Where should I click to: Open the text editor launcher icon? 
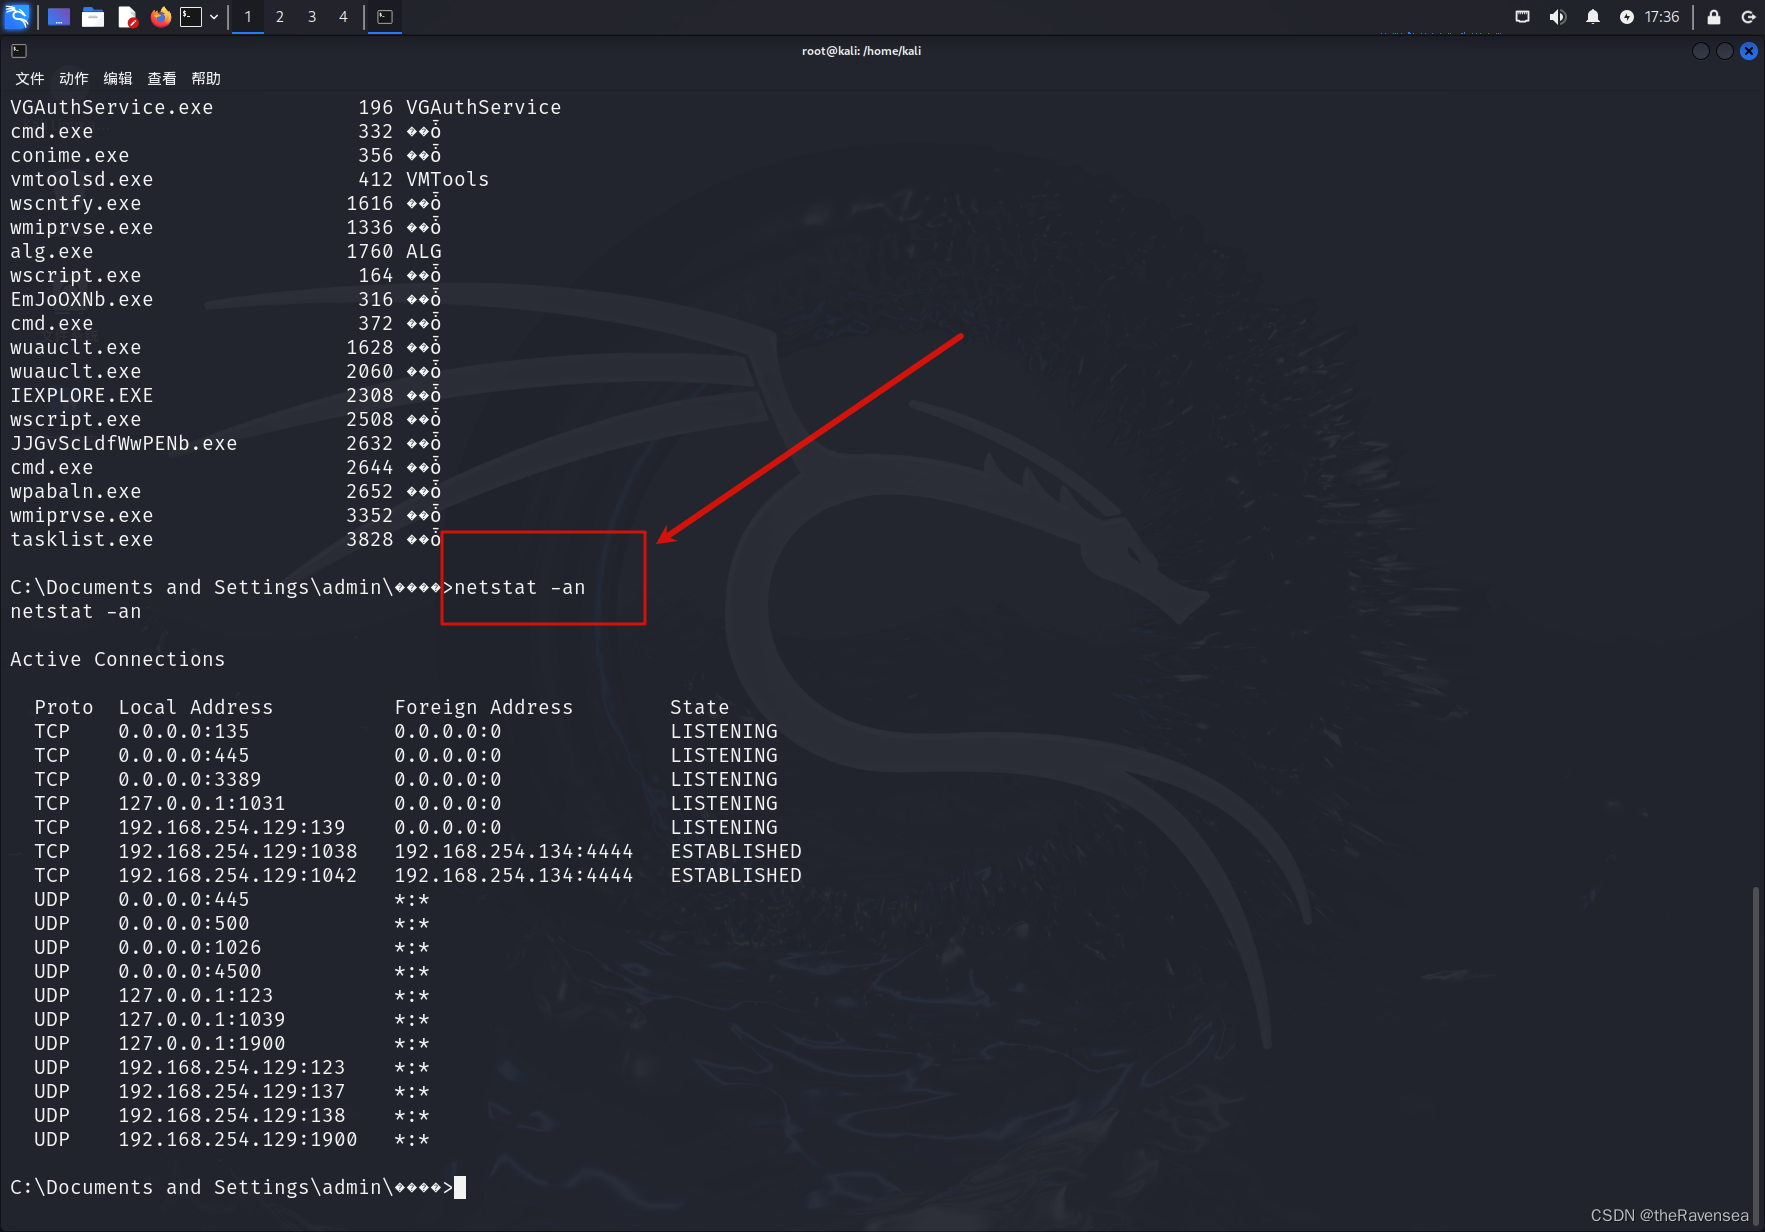tap(127, 17)
